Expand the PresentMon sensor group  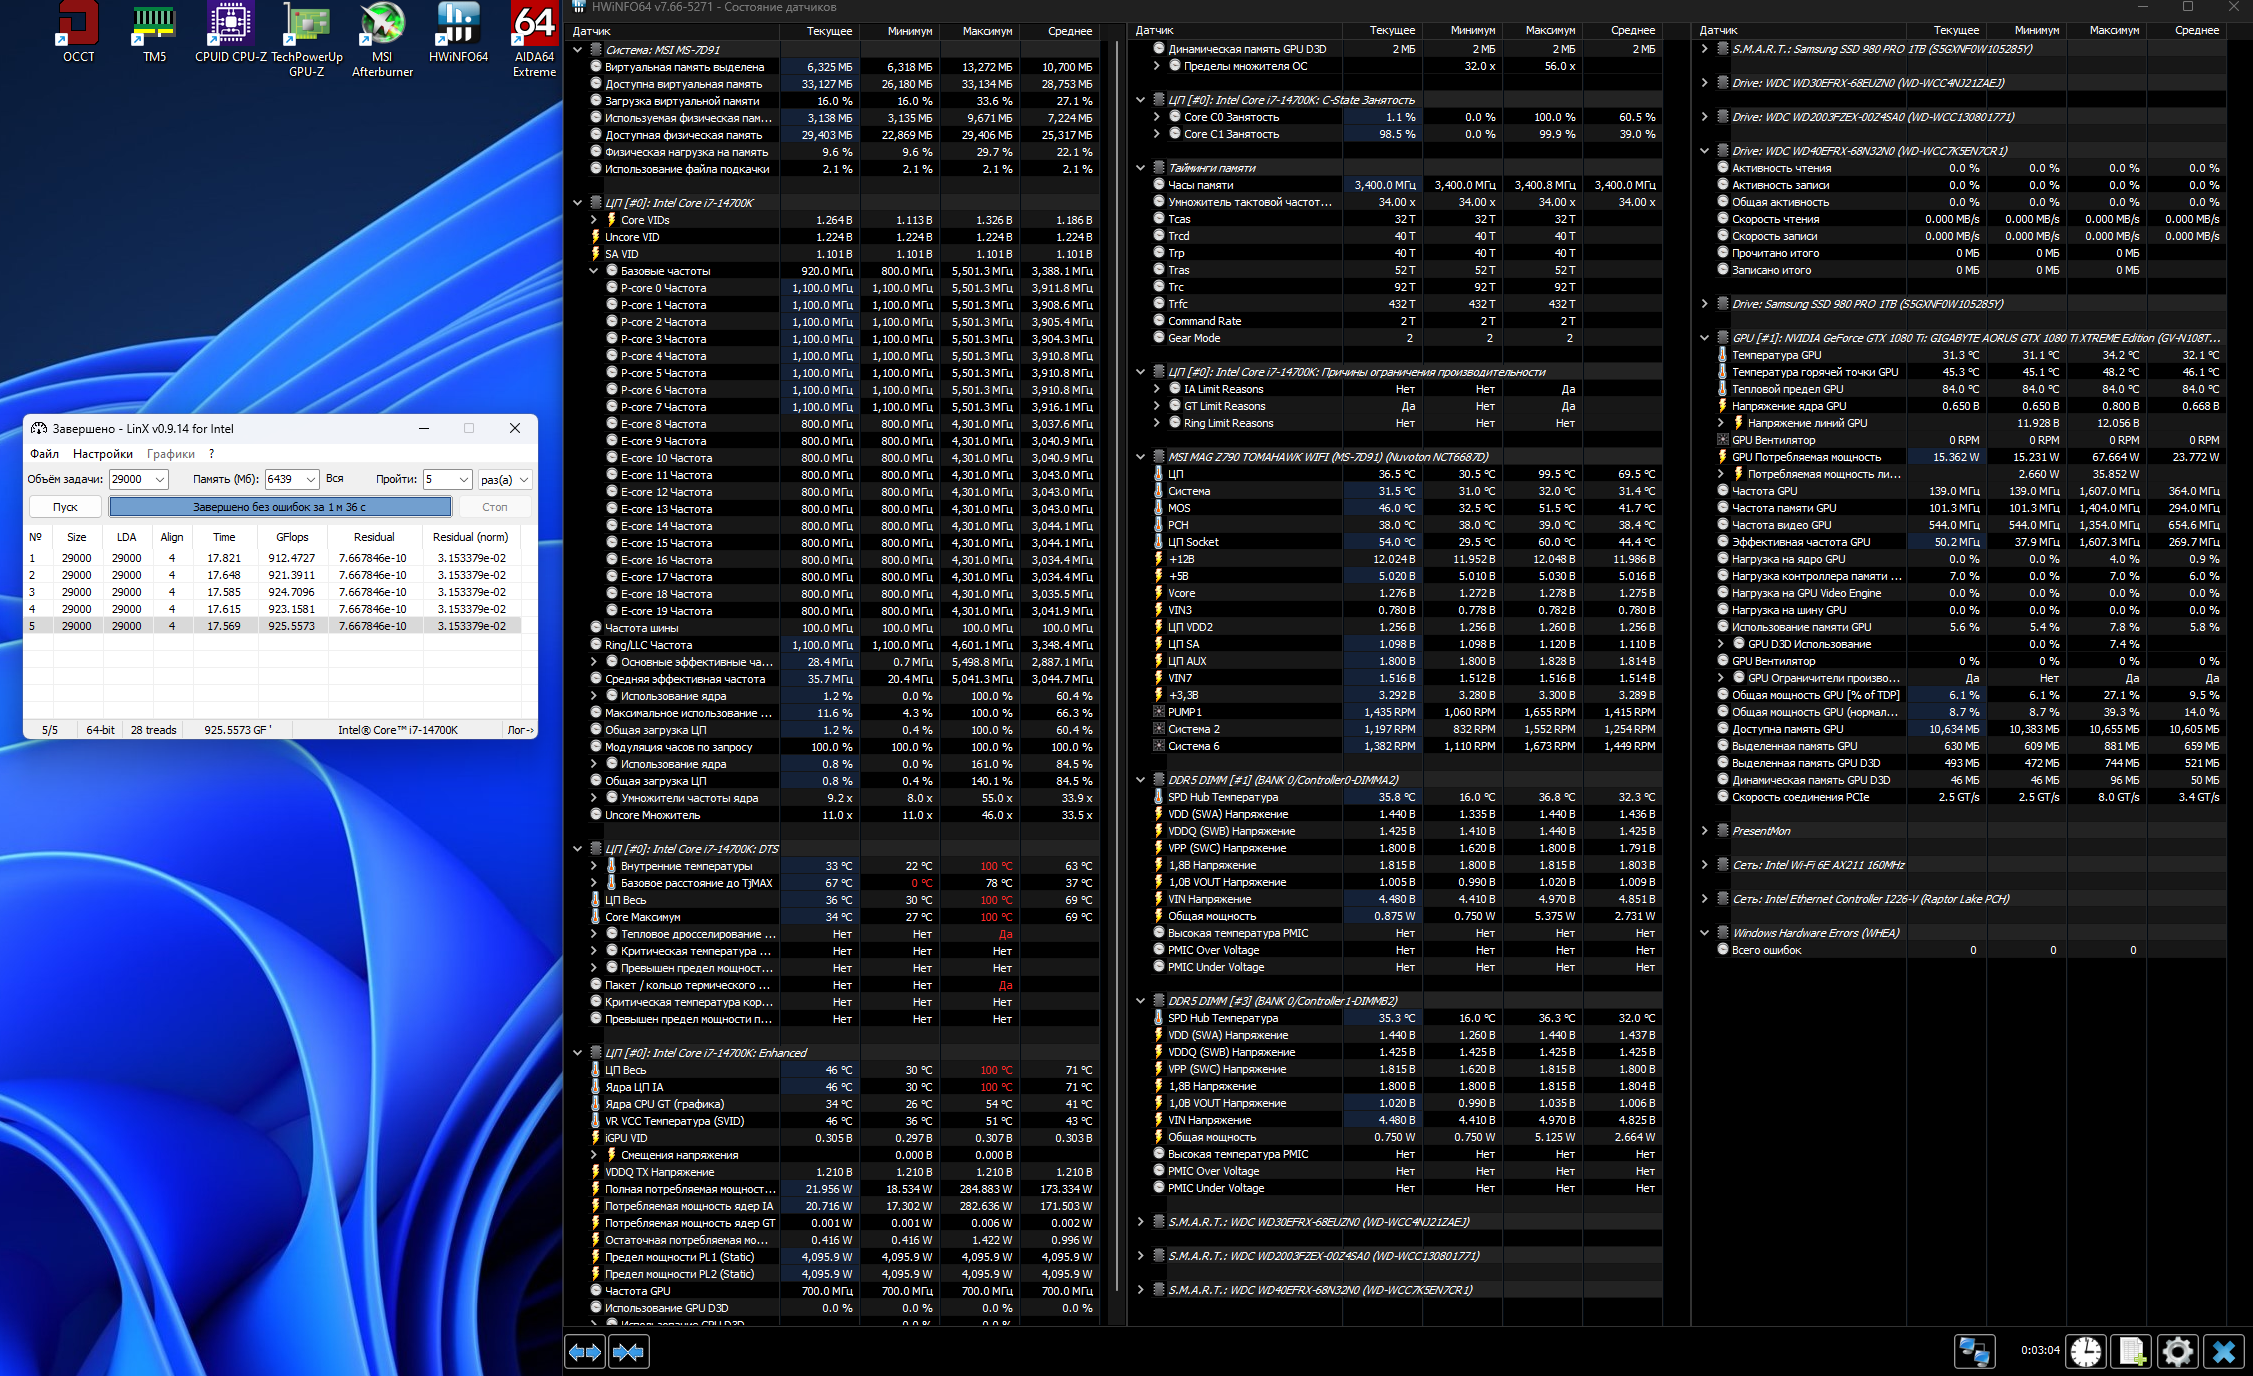click(1704, 831)
